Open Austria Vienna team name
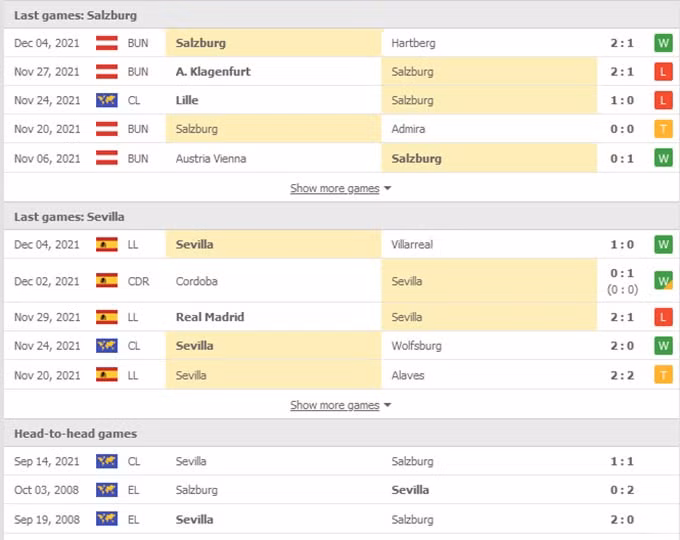Viewport: 680px width, 540px height. 211,158
